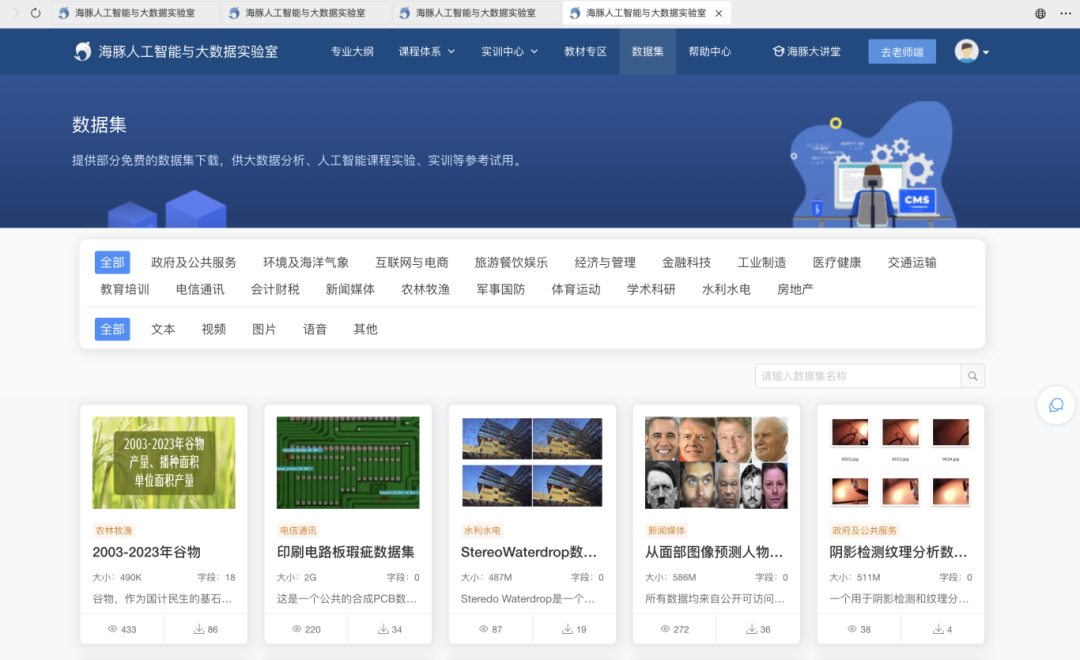Open the floating chat support icon

coord(1056,404)
